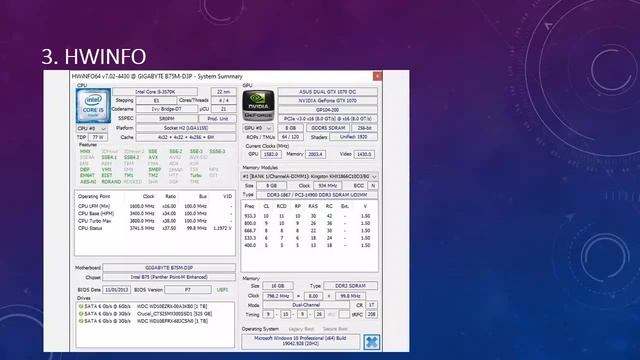Click the CPU Turbo Max row
This screenshot has height=360, width=640.
(x=155, y=221)
